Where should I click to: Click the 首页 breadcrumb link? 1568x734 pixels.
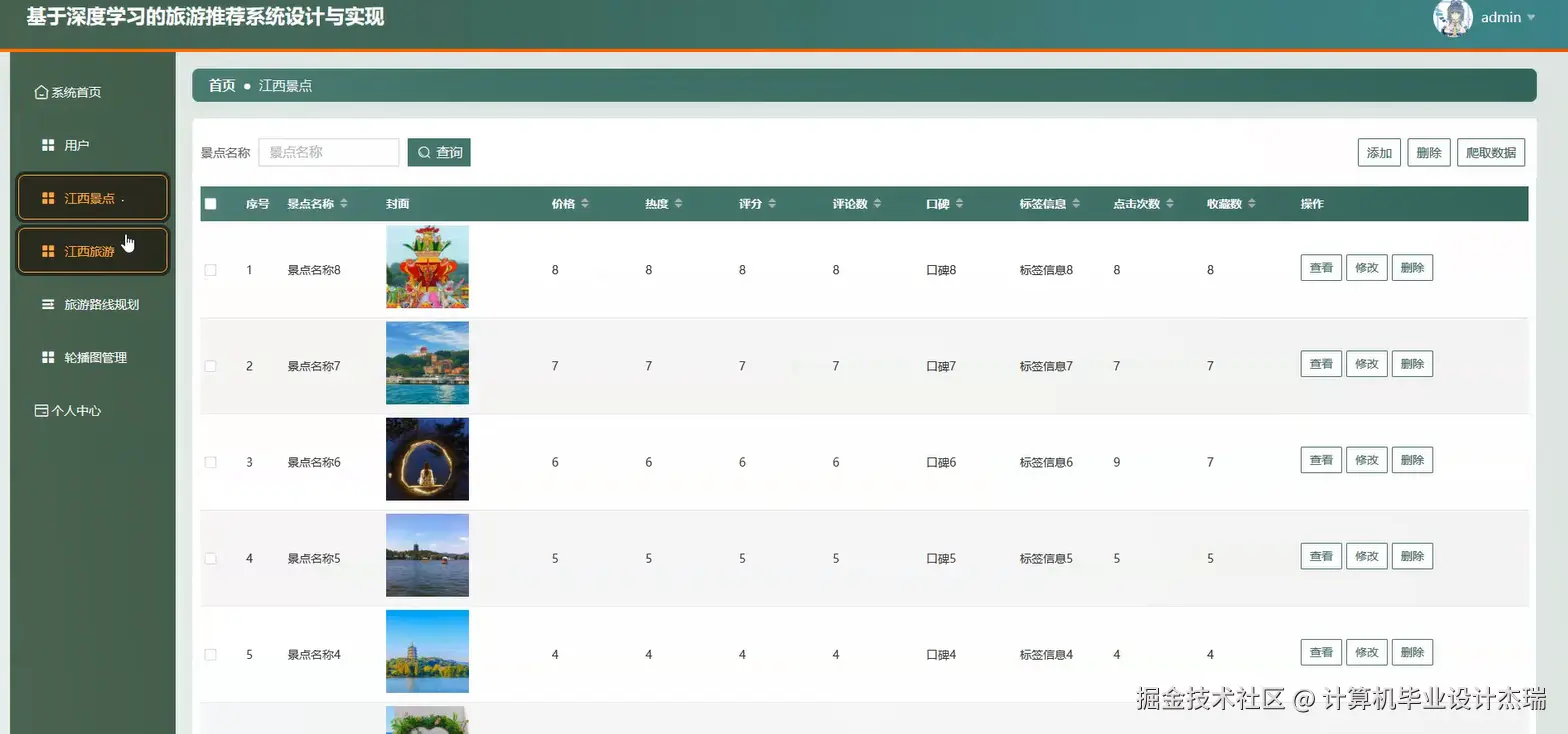tap(222, 86)
